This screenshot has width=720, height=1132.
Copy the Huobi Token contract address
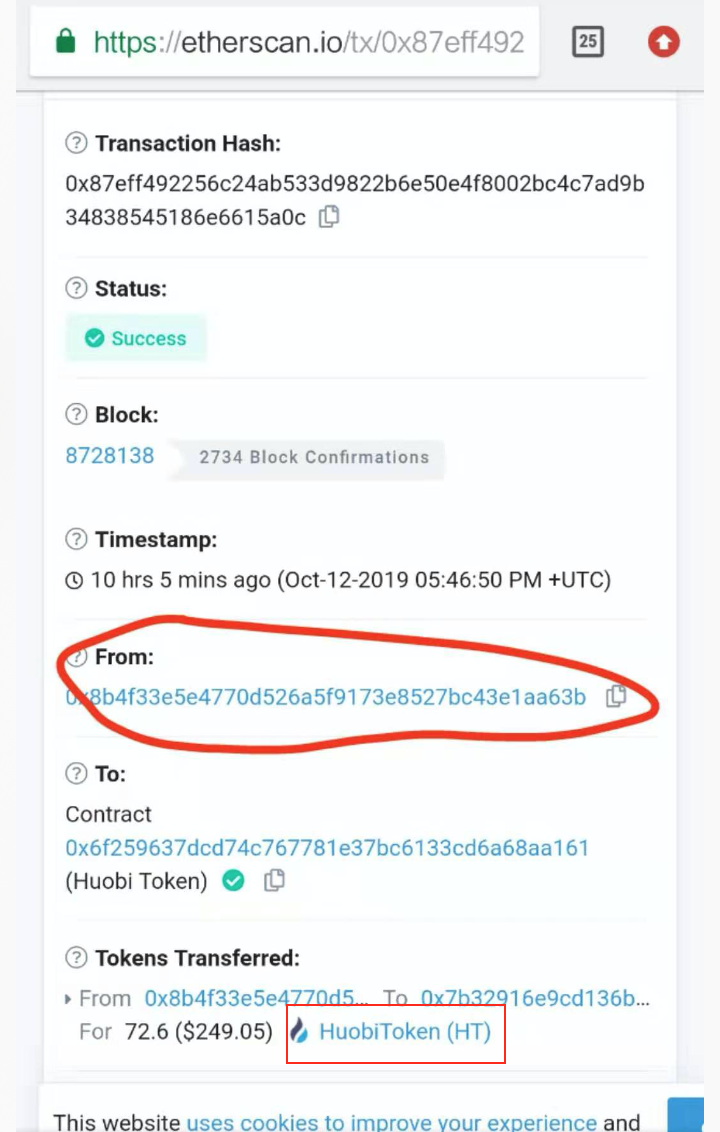274,880
